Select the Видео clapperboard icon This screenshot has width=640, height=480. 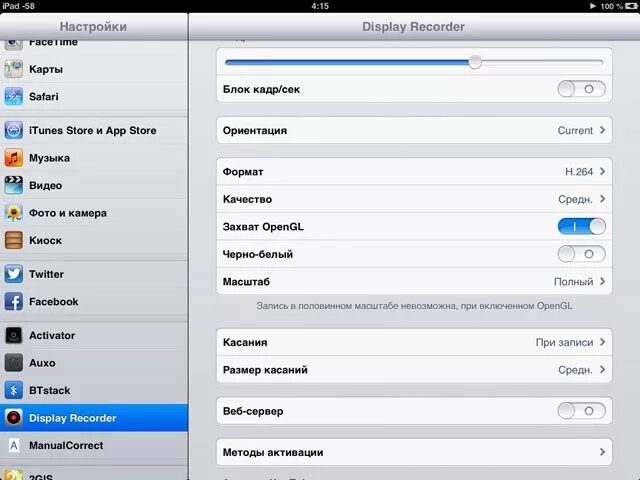(x=13, y=185)
